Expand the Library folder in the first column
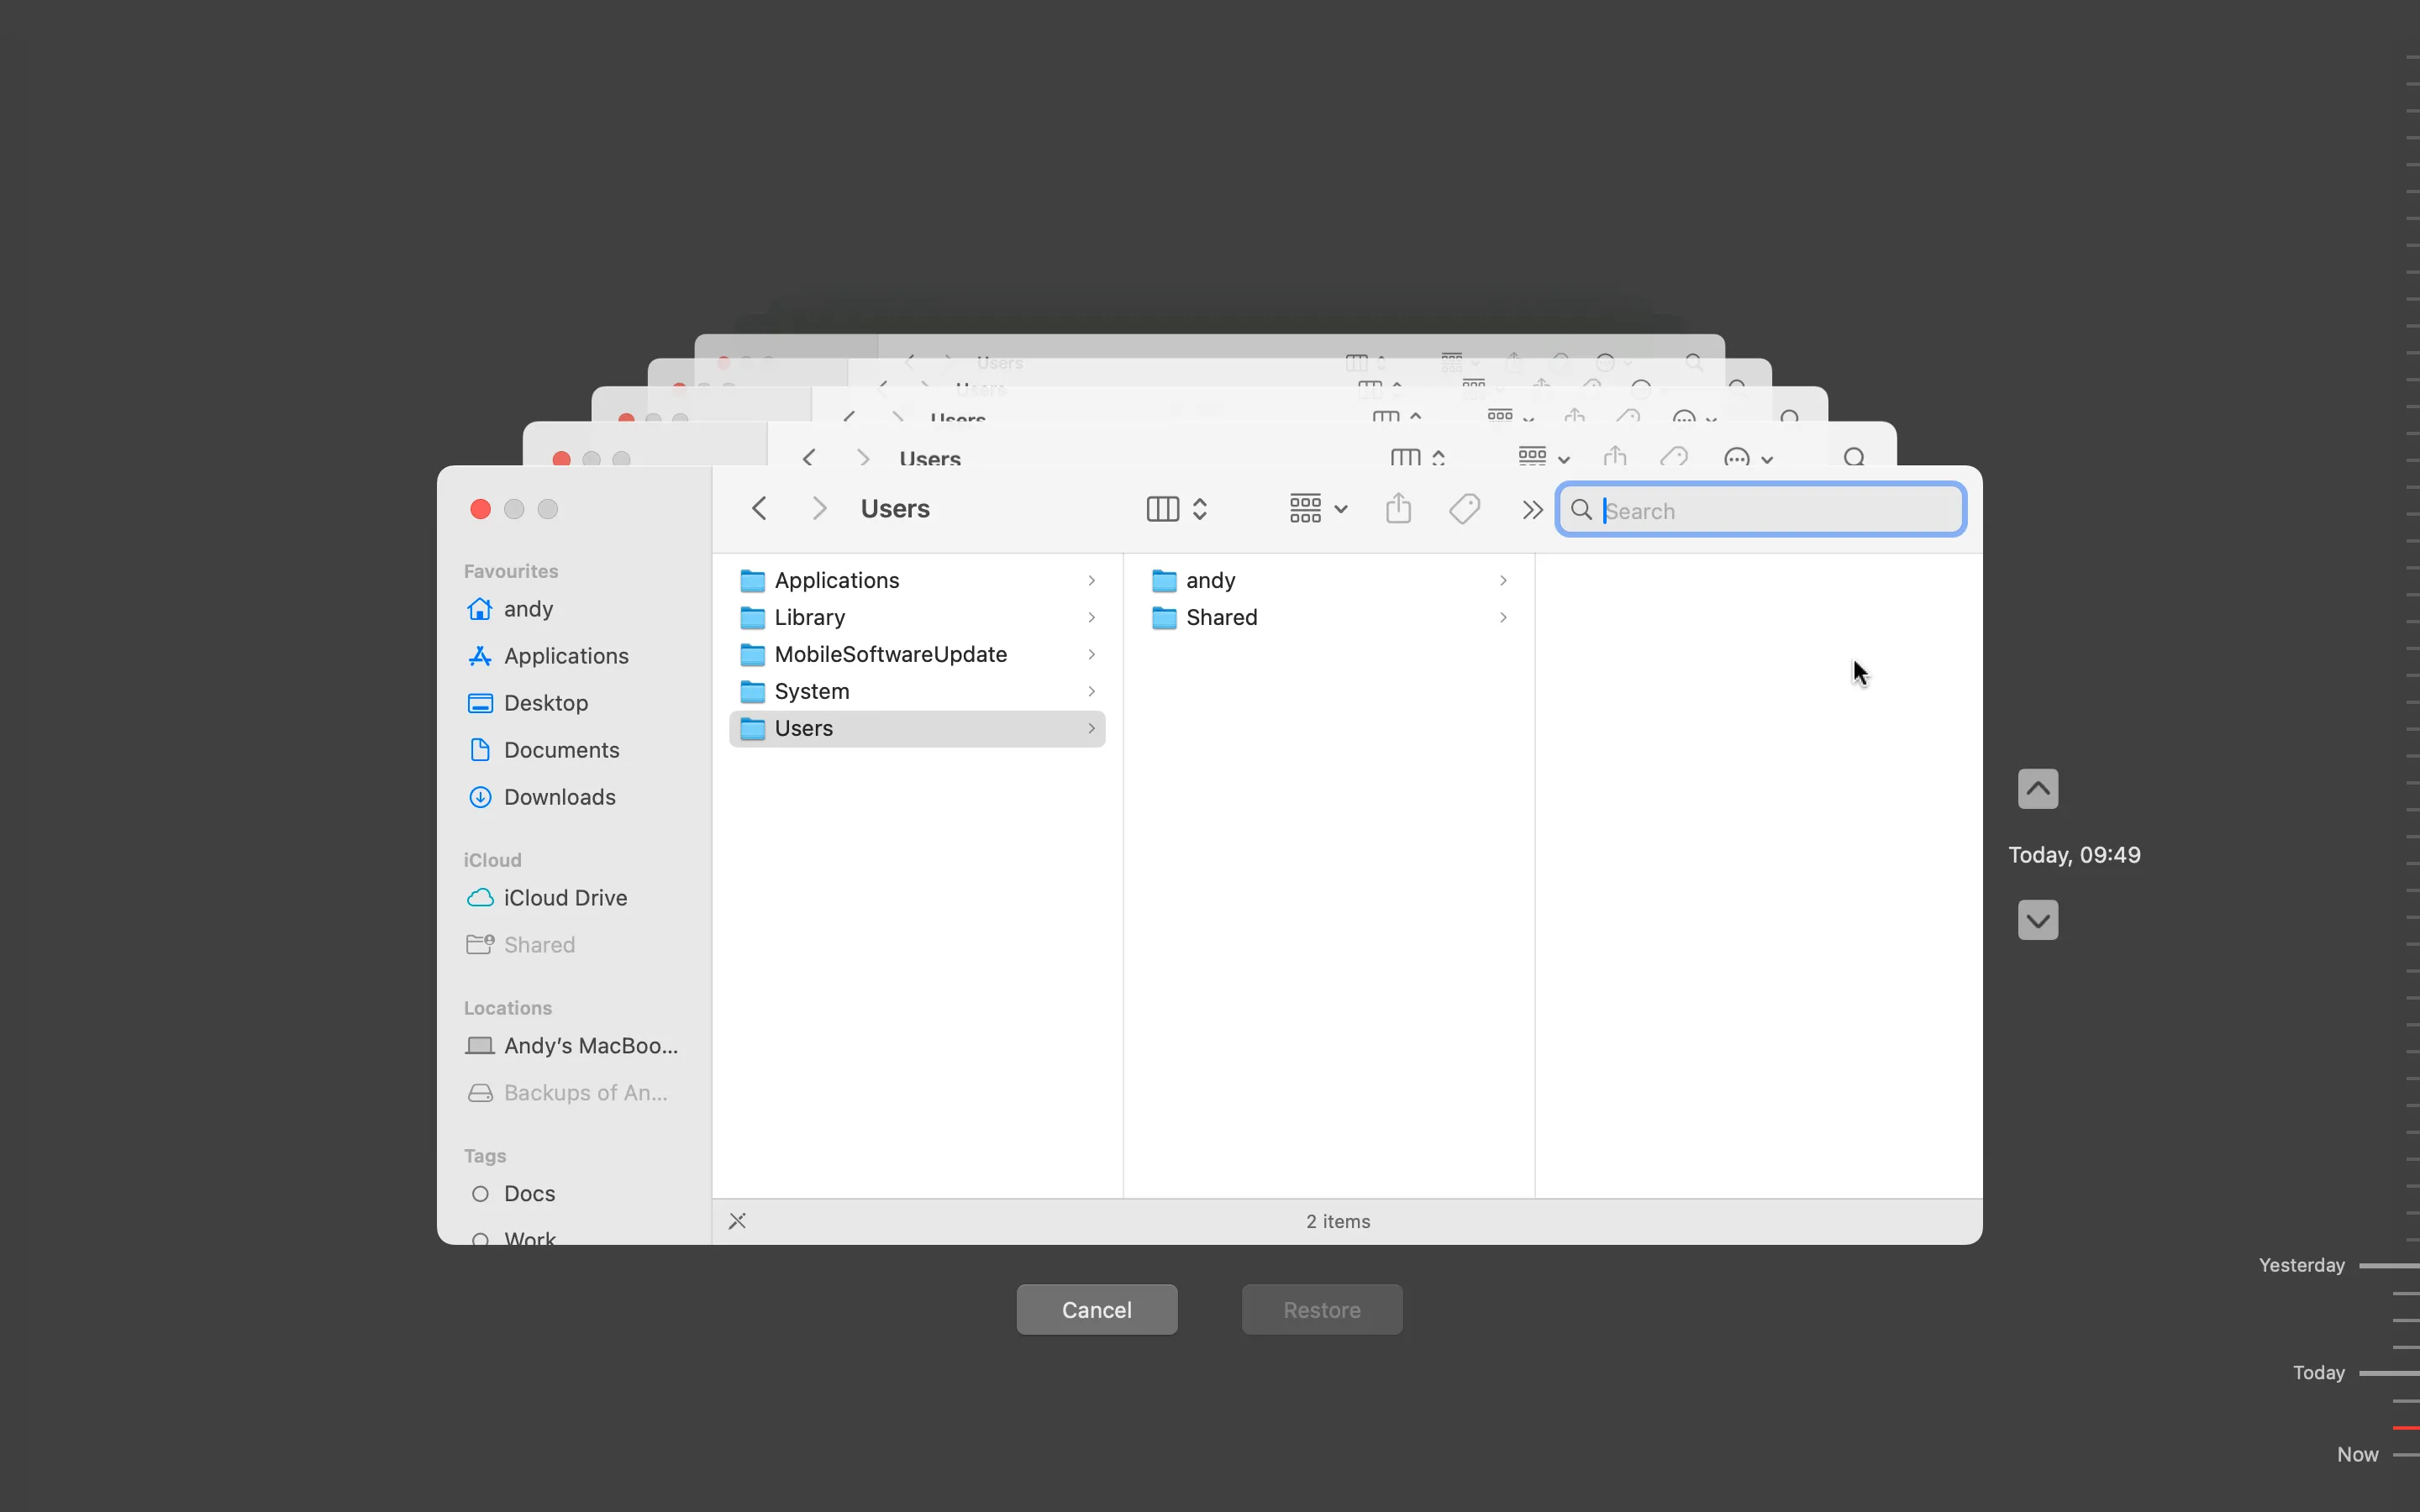 pos(1091,618)
